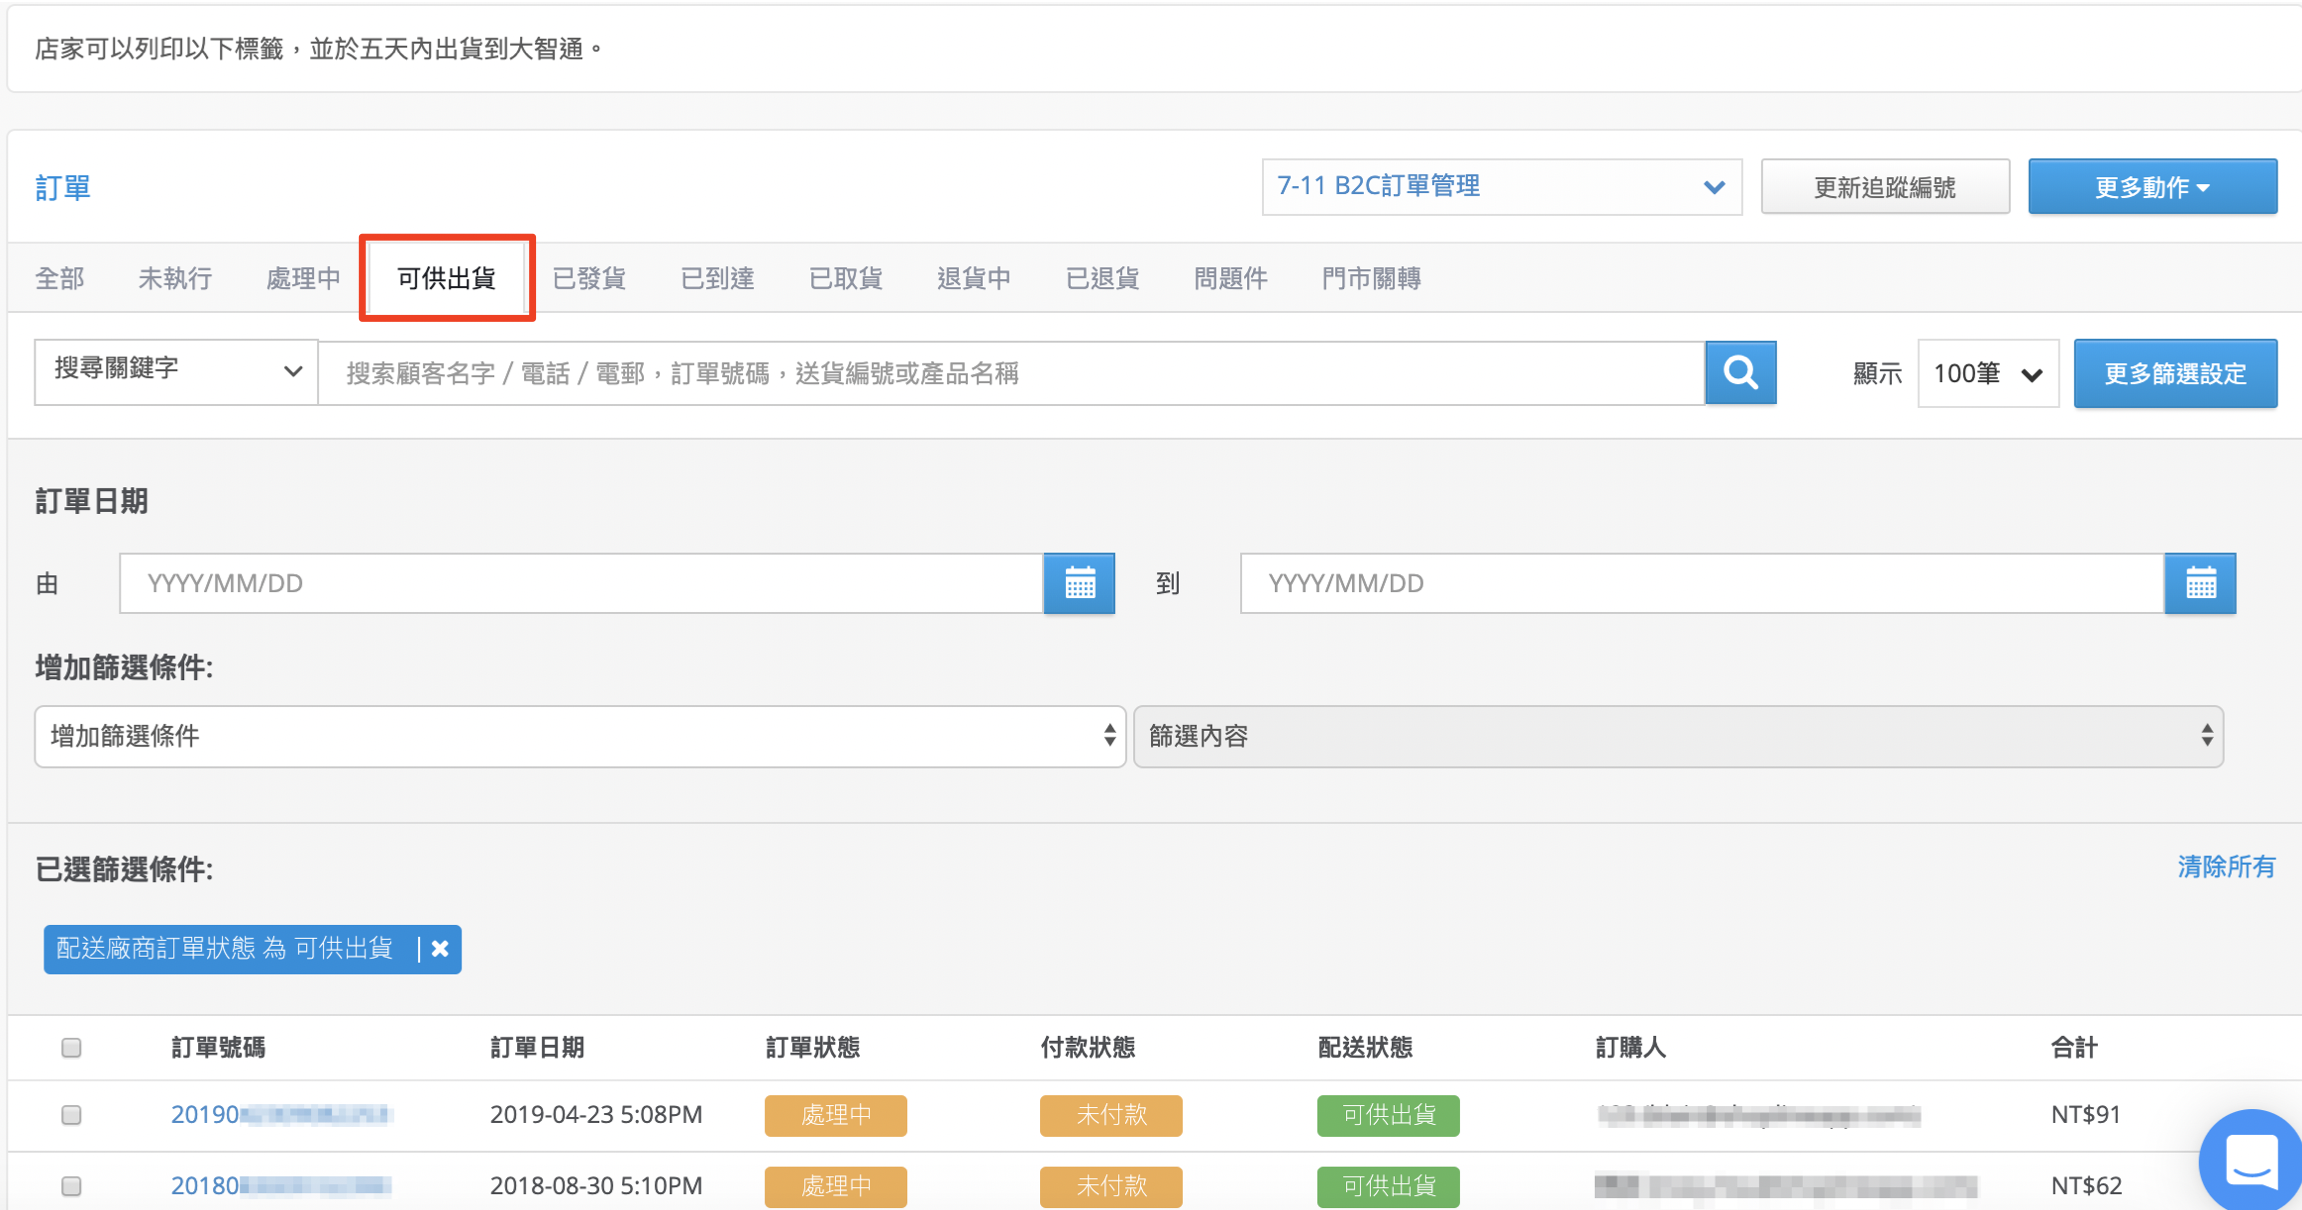Viewport: 2302px width, 1210px height.
Task: Switch to the 已取貨 tab
Action: tap(845, 278)
